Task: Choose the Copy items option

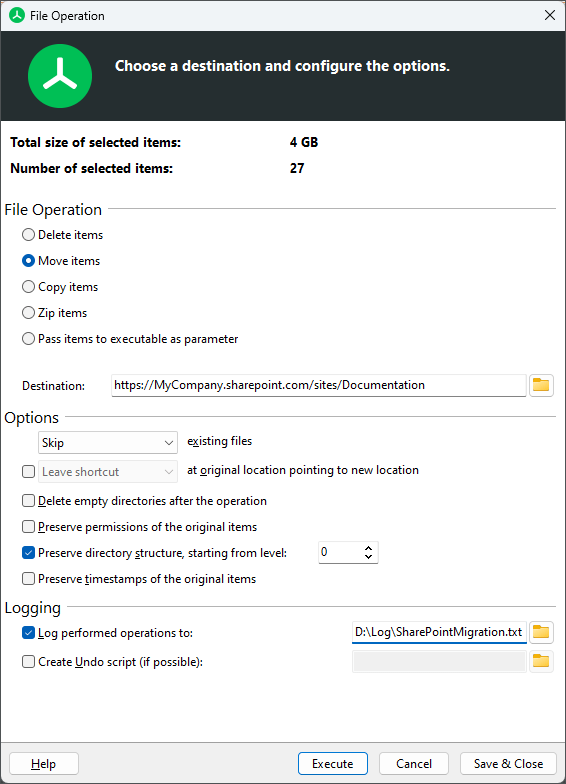Action: coord(28,286)
